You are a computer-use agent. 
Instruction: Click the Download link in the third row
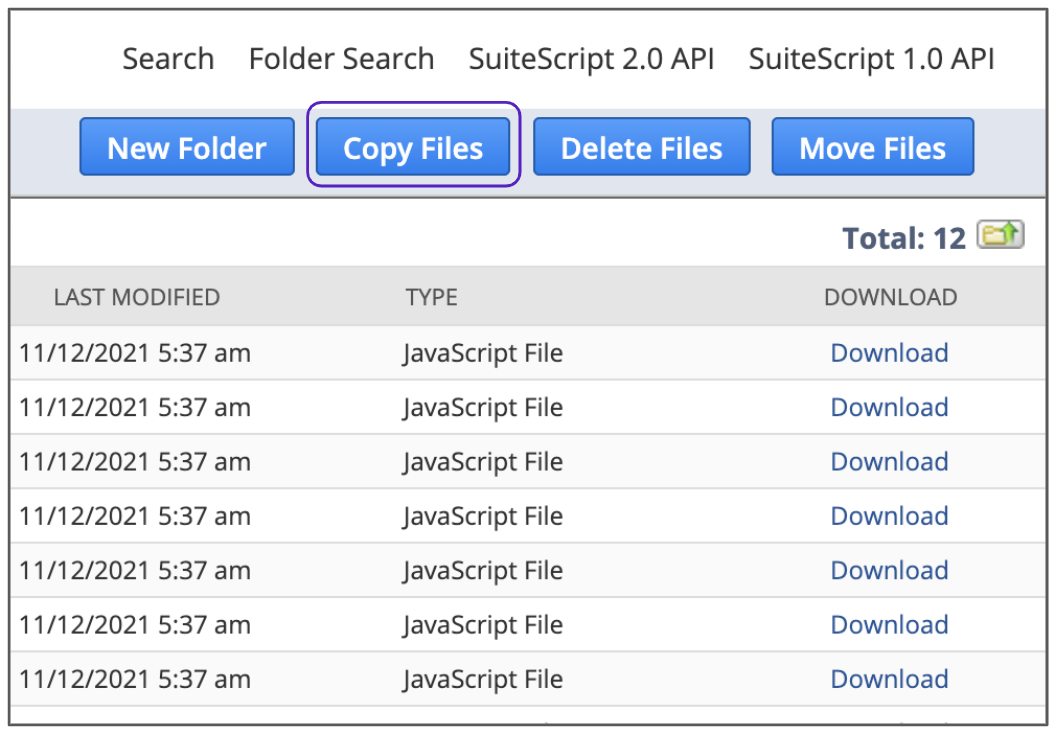point(889,462)
